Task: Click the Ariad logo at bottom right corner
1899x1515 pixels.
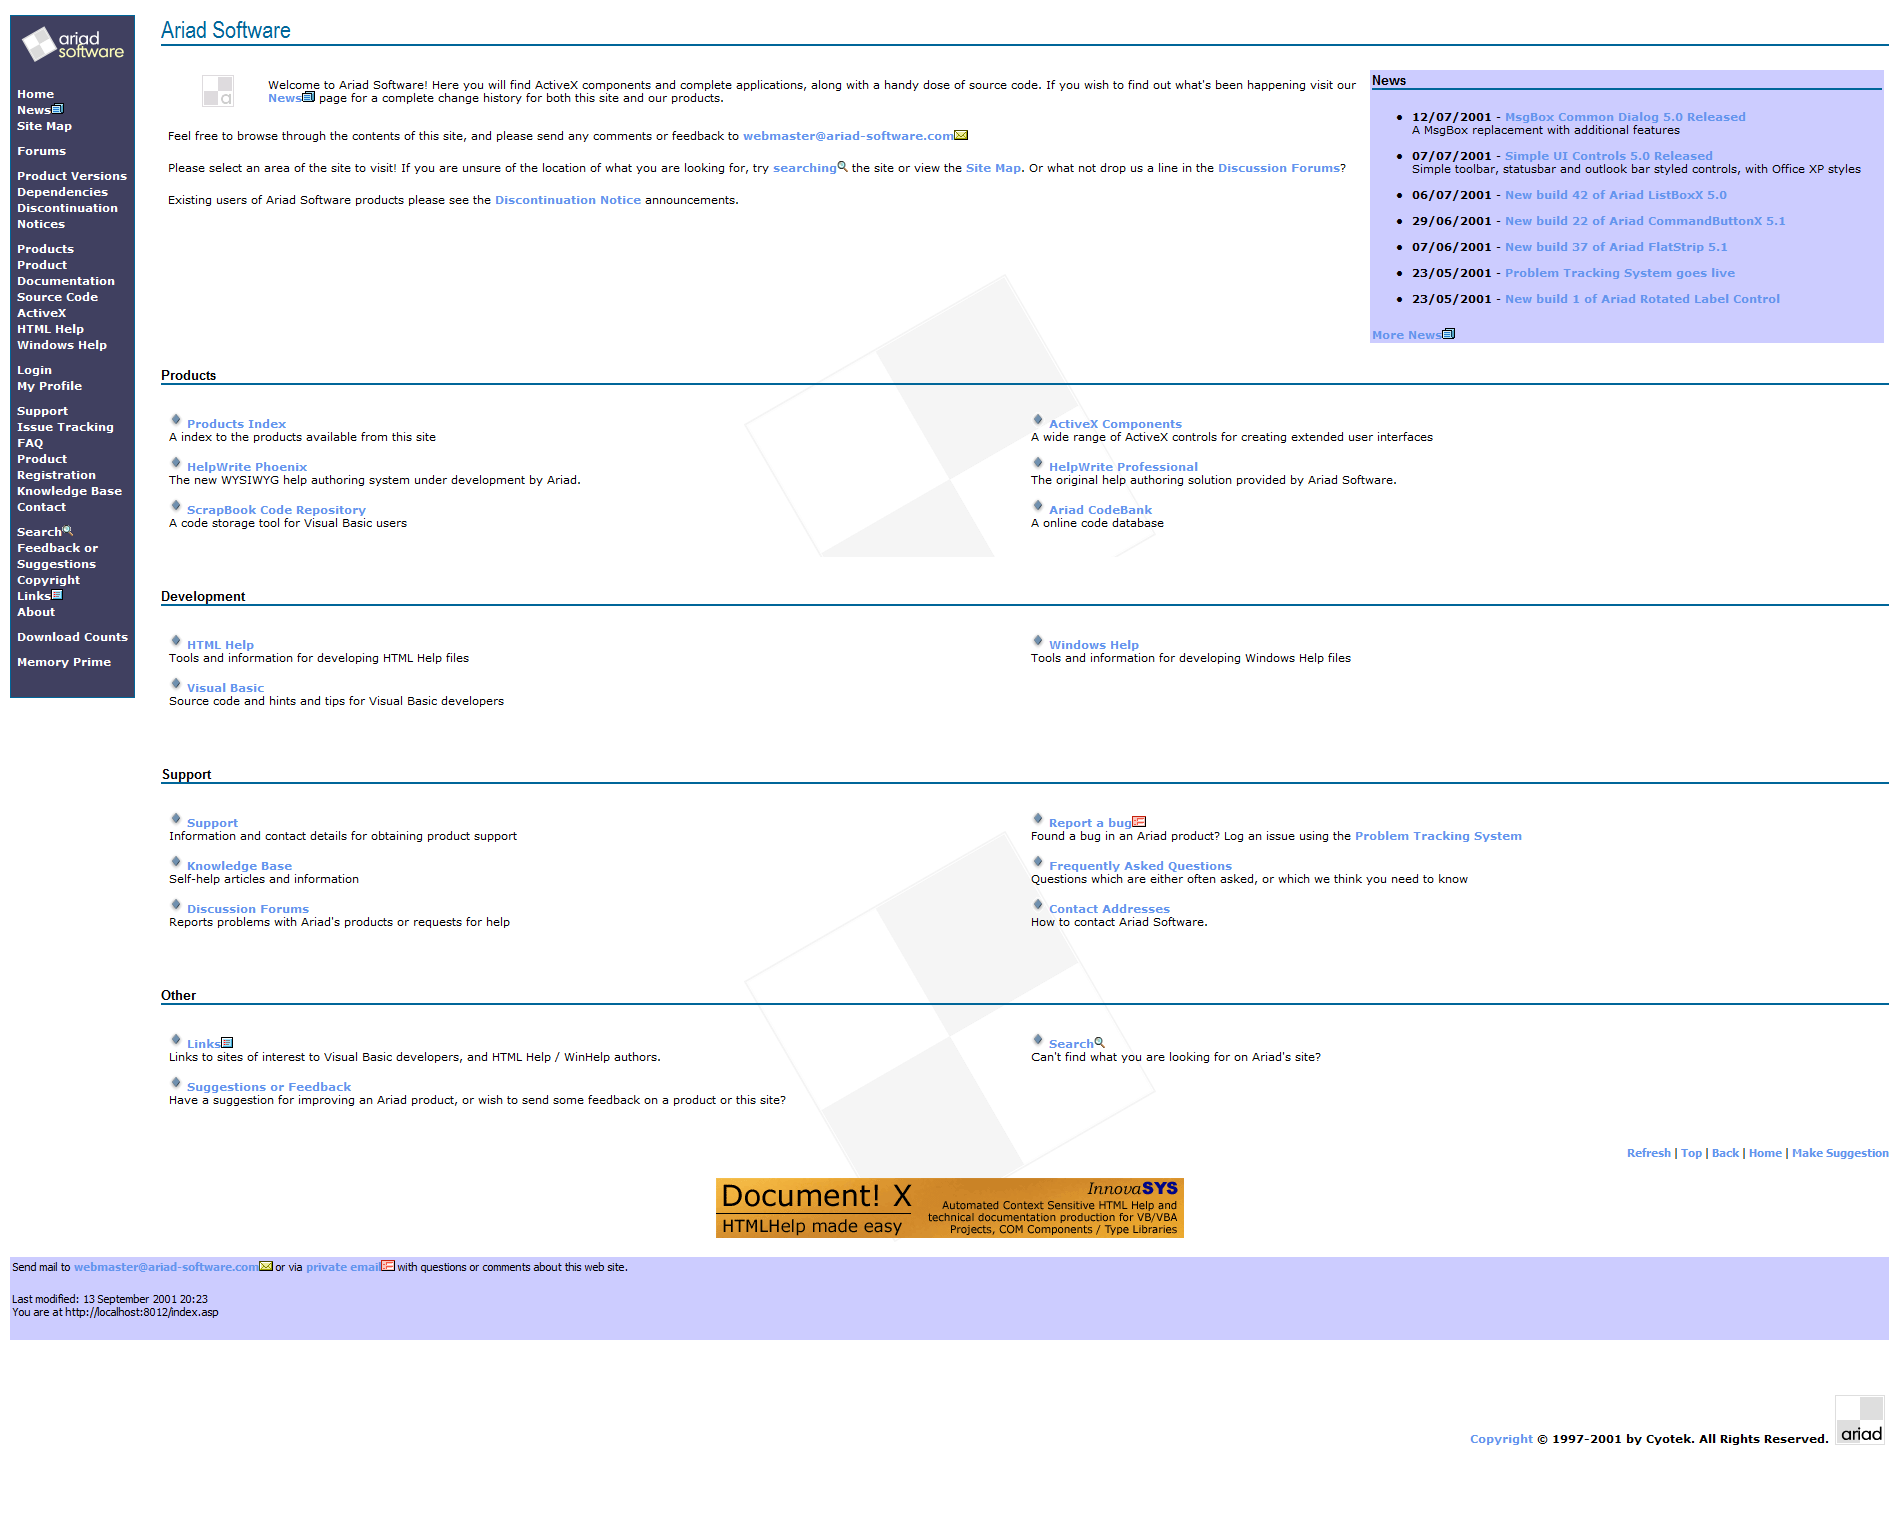Action: (x=1860, y=1420)
